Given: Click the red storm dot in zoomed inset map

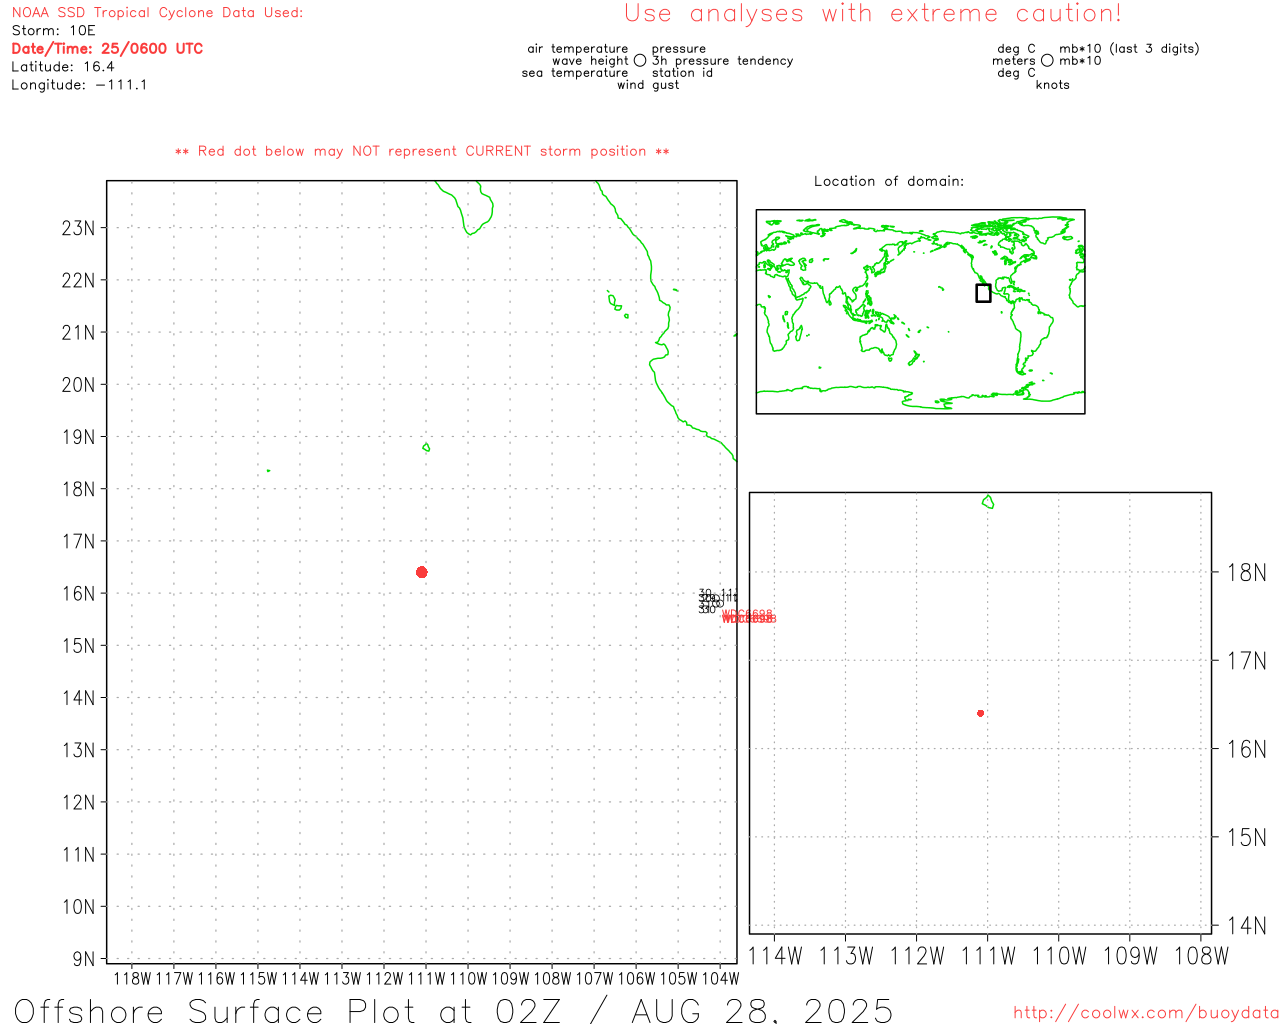Looking at the screenshot, I should [980, 713].
